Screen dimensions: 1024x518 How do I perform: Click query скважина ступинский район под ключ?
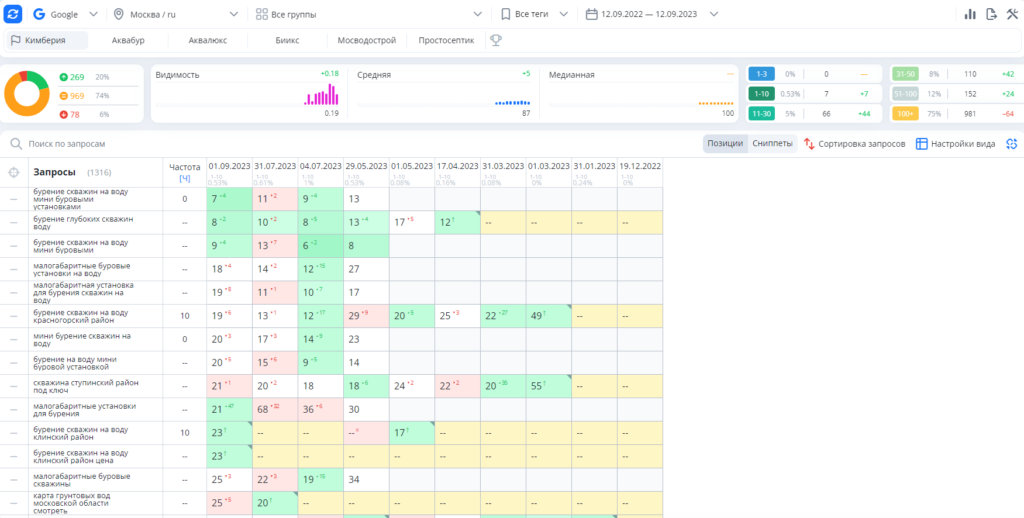(86, 387)
